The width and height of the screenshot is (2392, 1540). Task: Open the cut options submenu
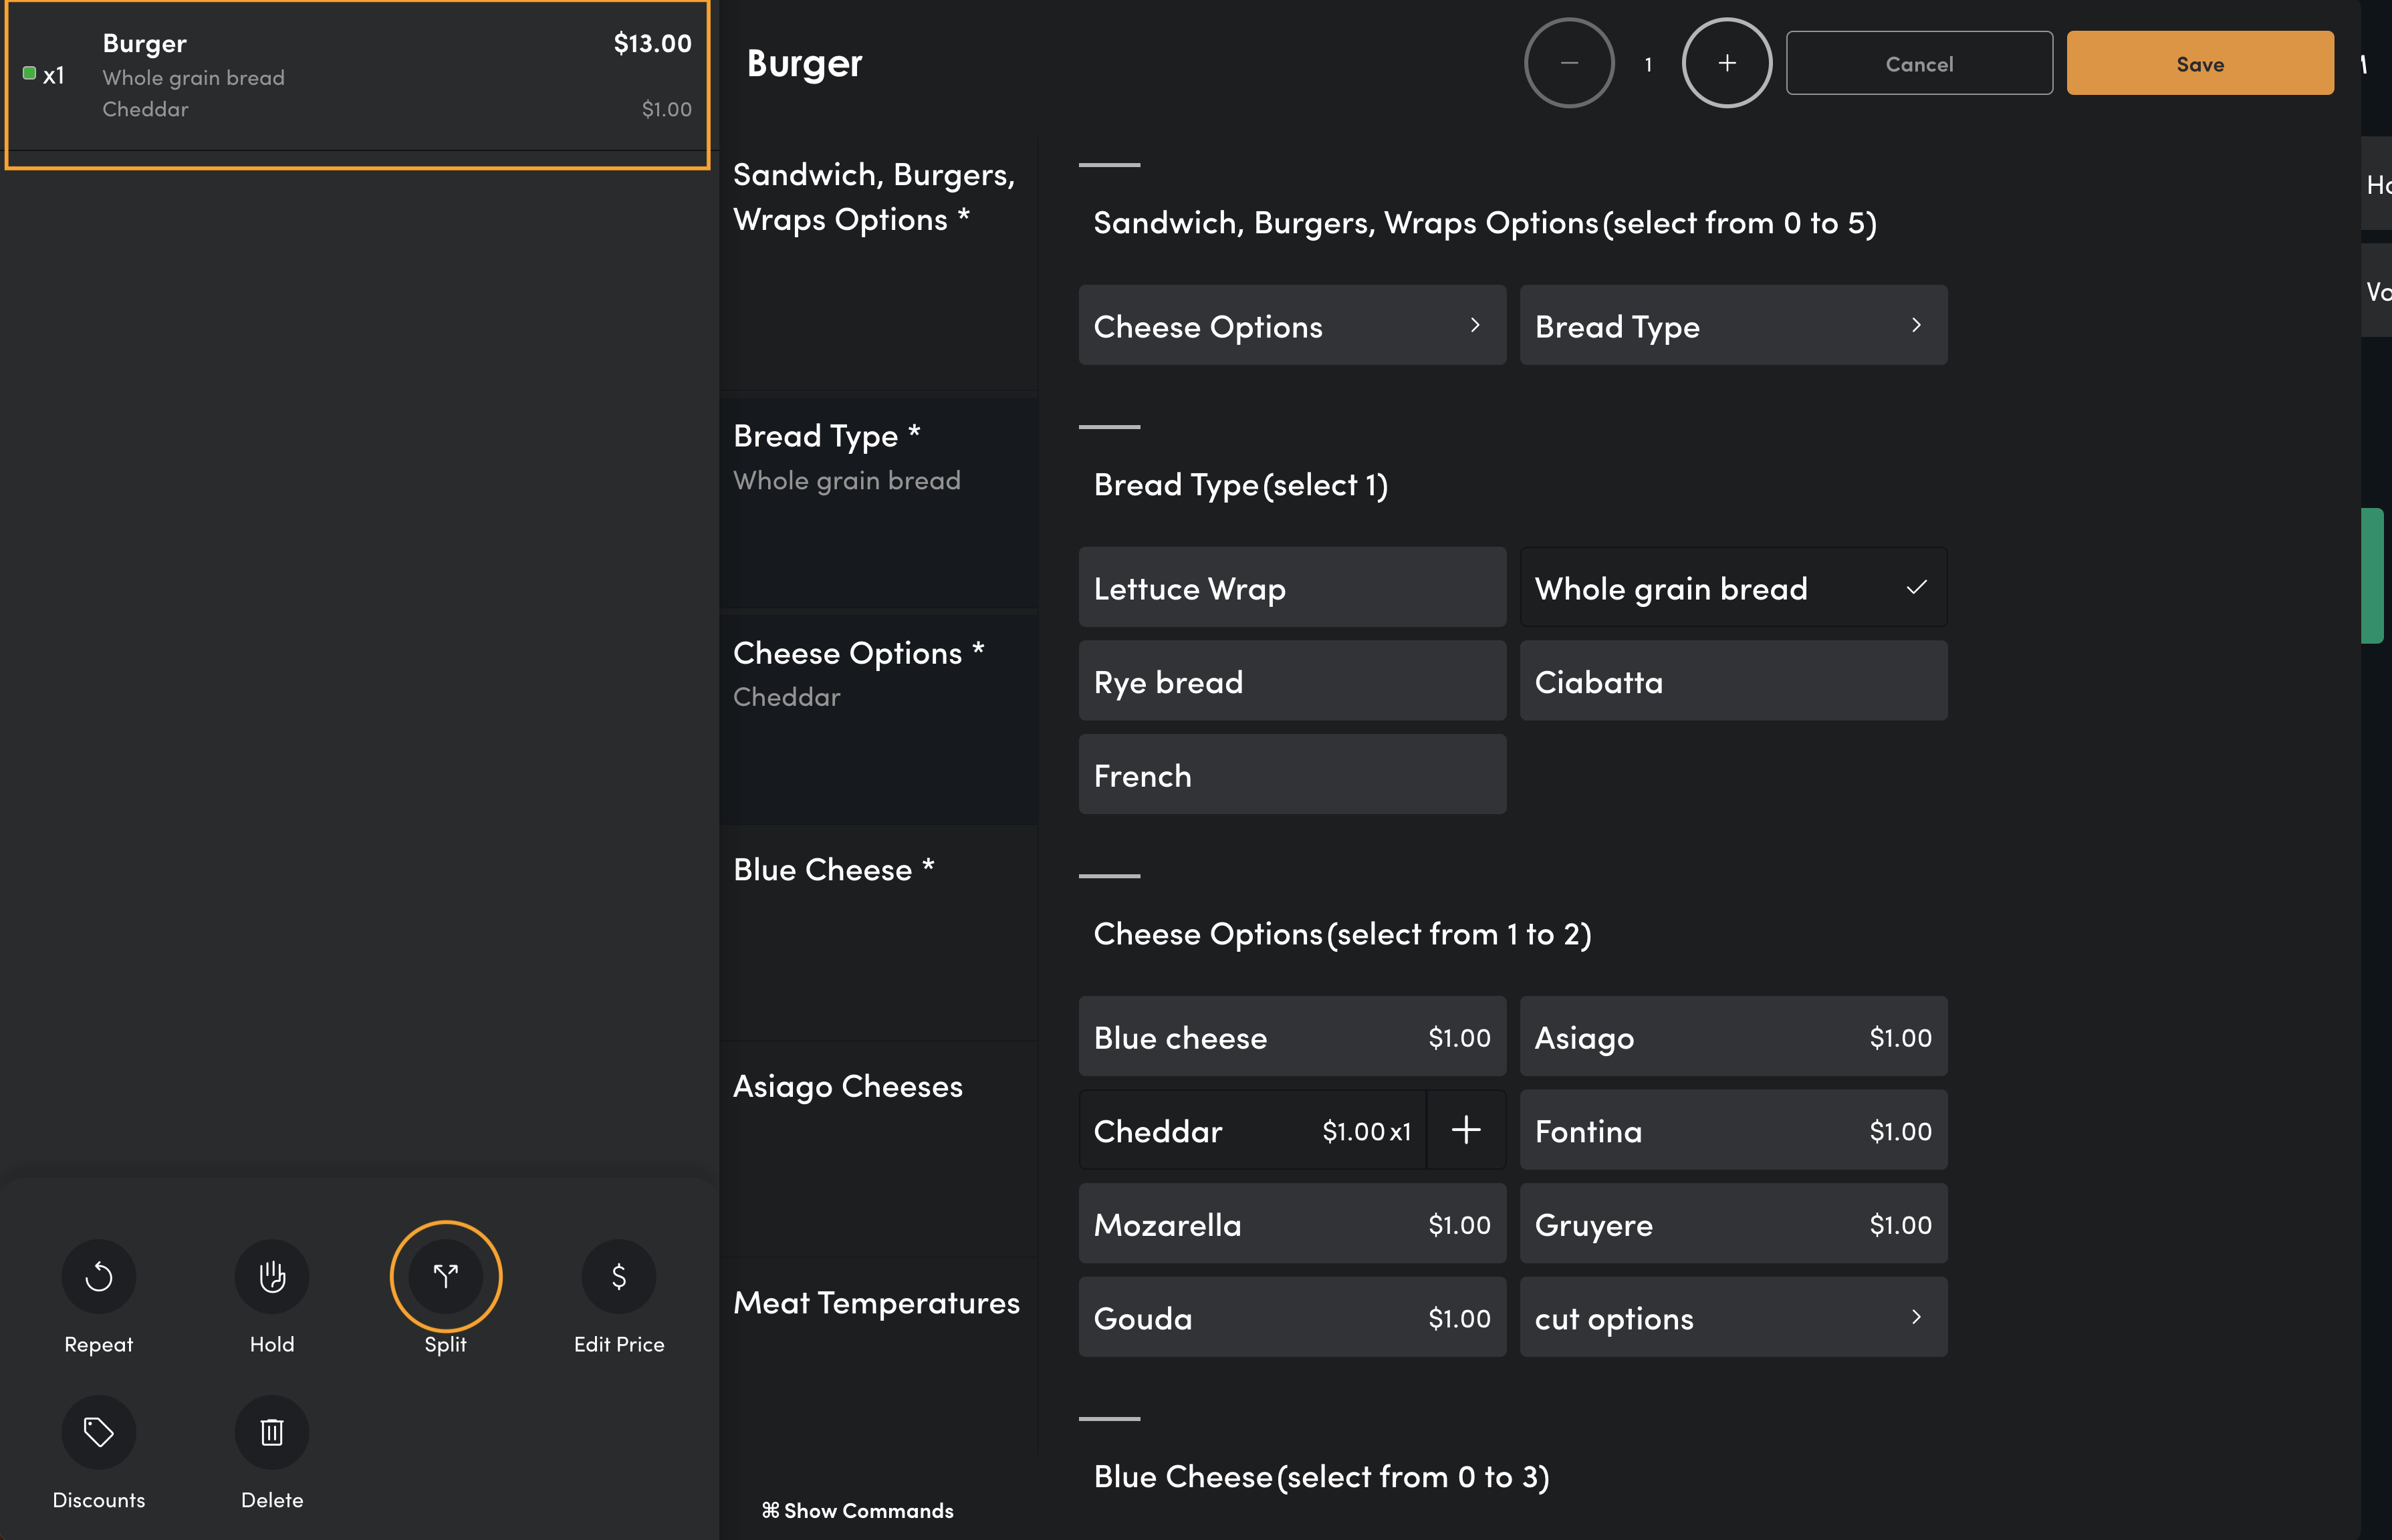1733,1318
